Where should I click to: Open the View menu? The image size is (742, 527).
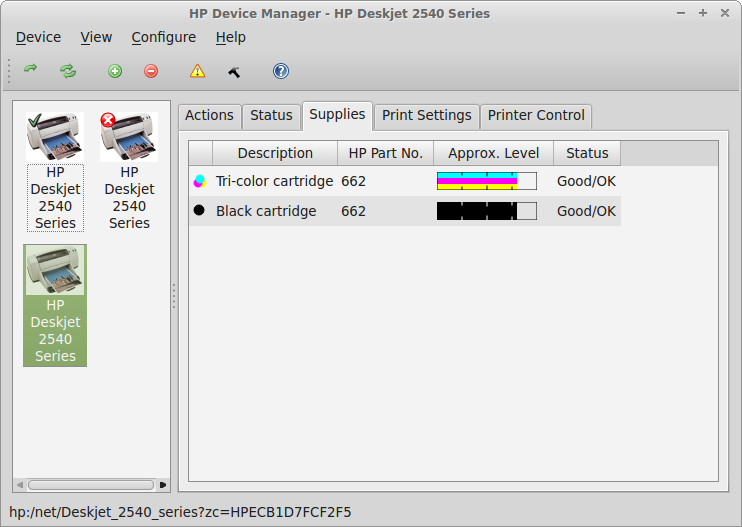[96, 37]
